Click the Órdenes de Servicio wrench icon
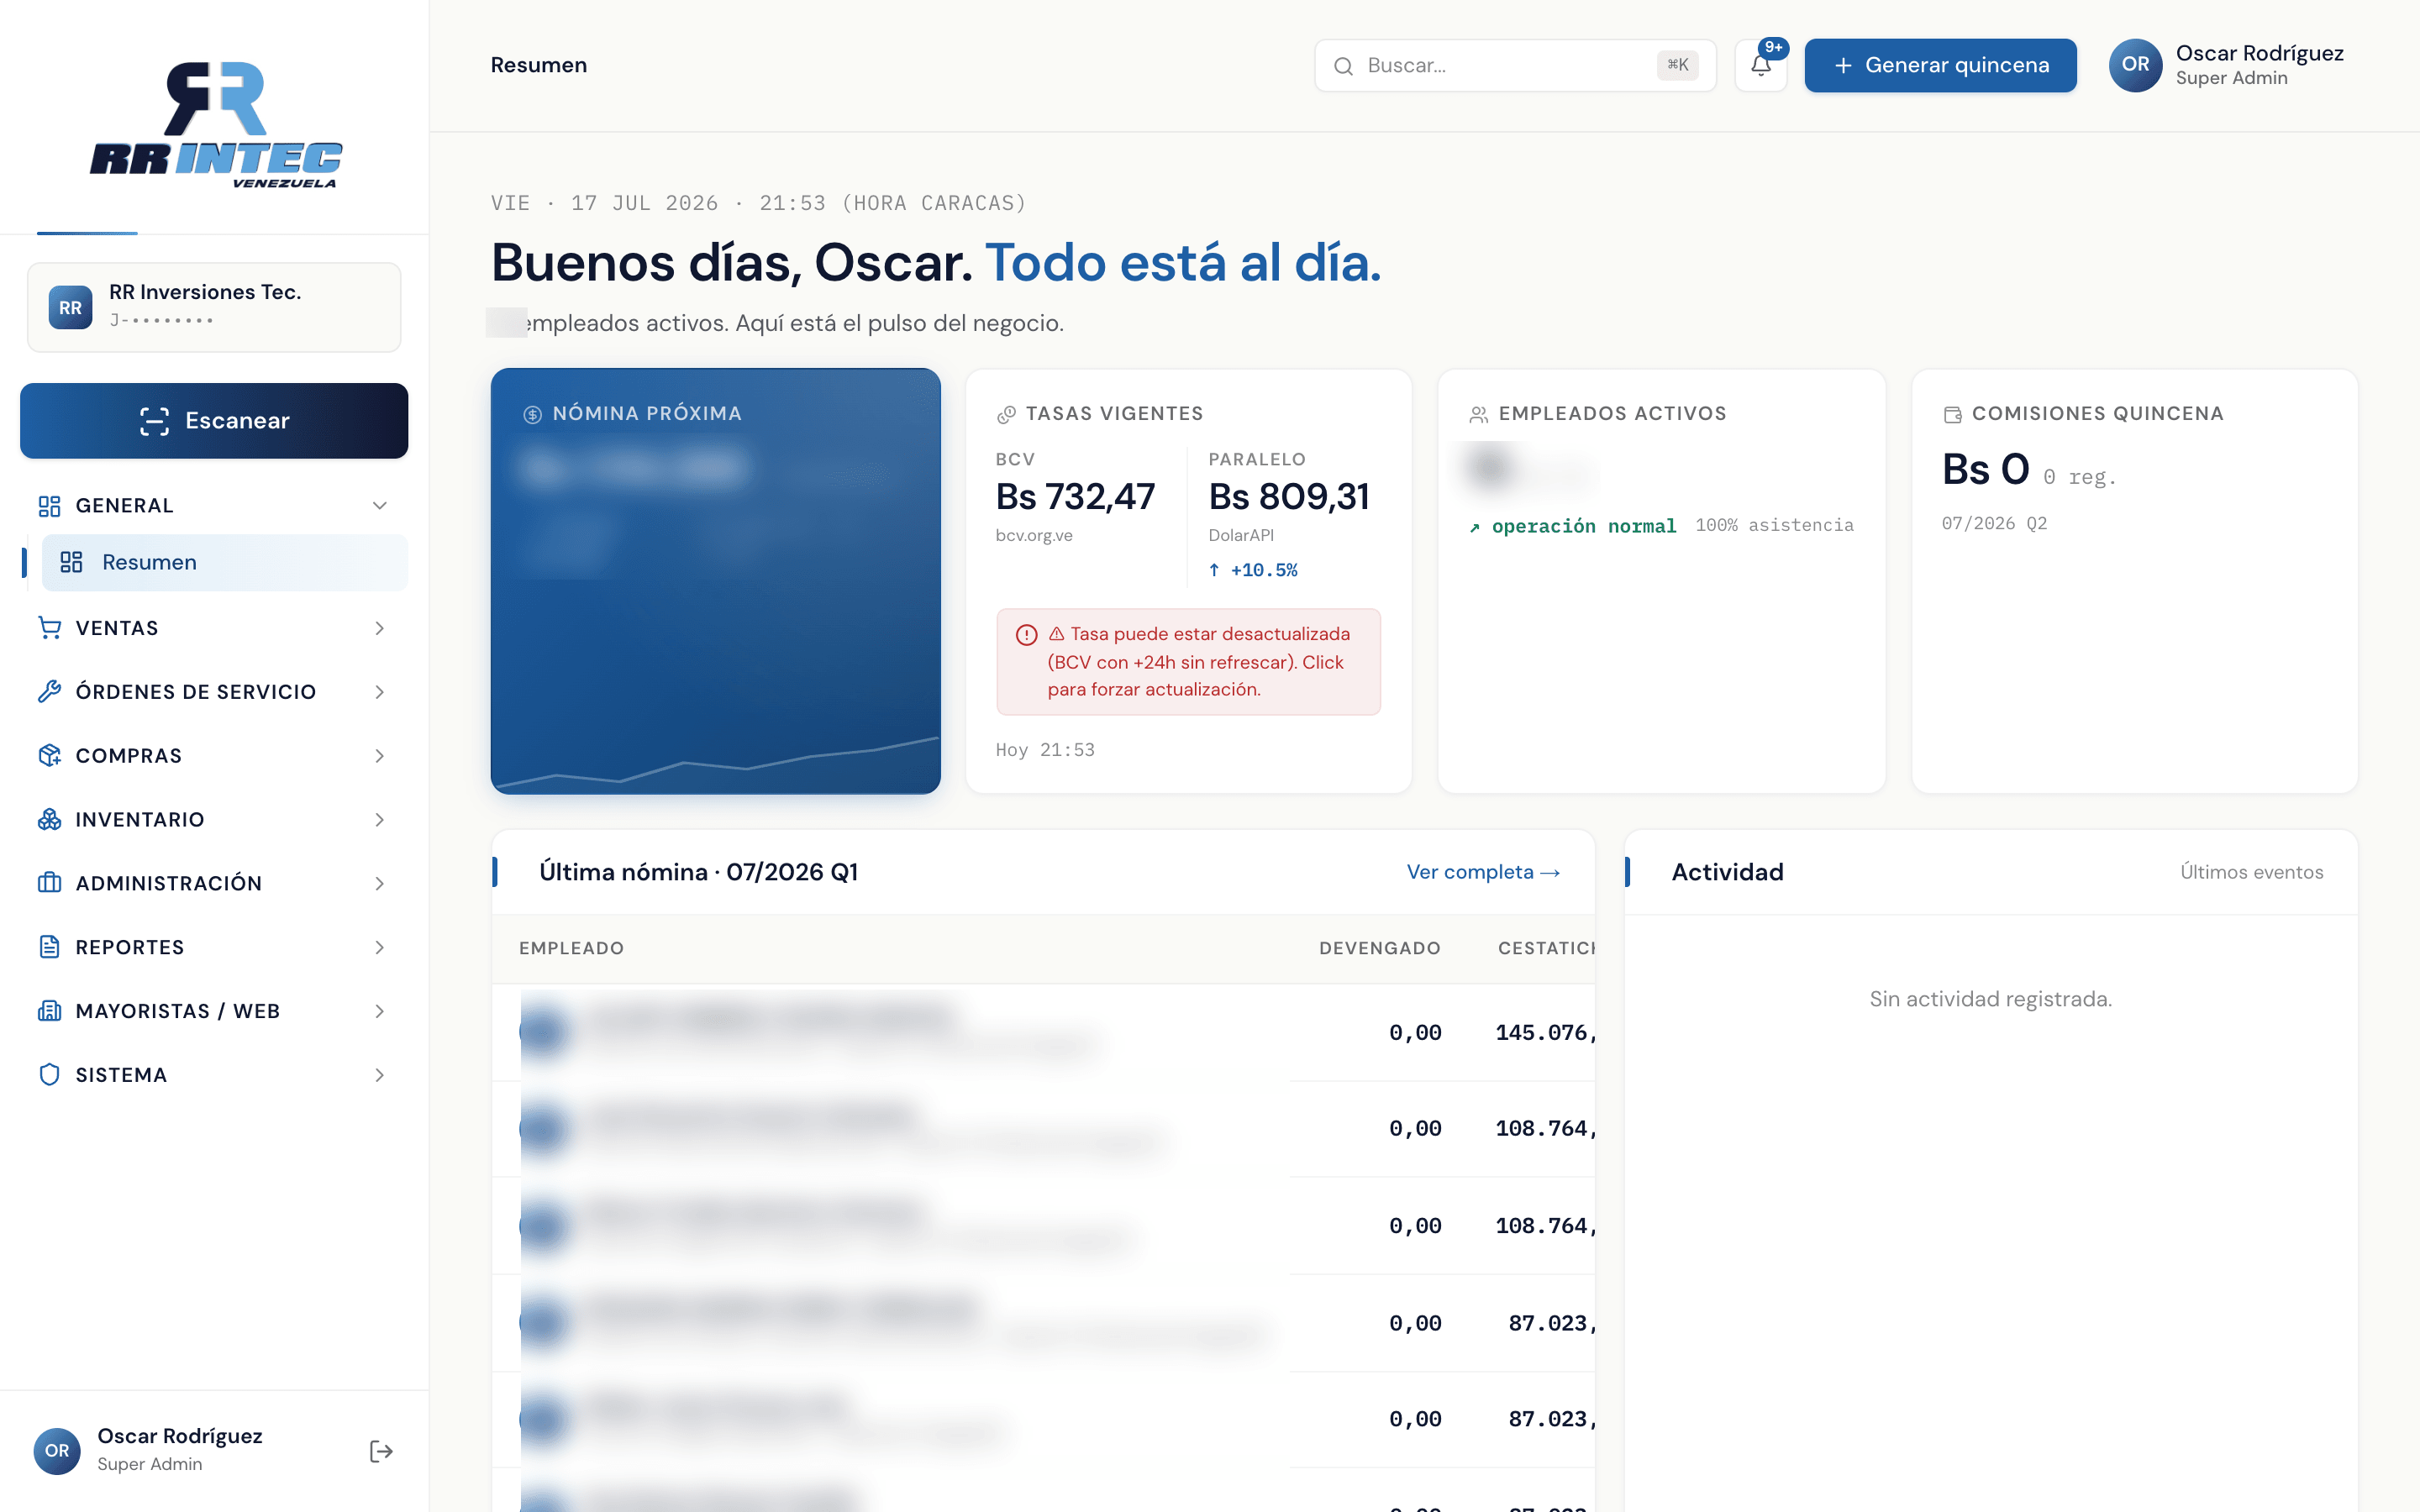The width and height of the screenshot is (2420, 1512). point(49,692)
